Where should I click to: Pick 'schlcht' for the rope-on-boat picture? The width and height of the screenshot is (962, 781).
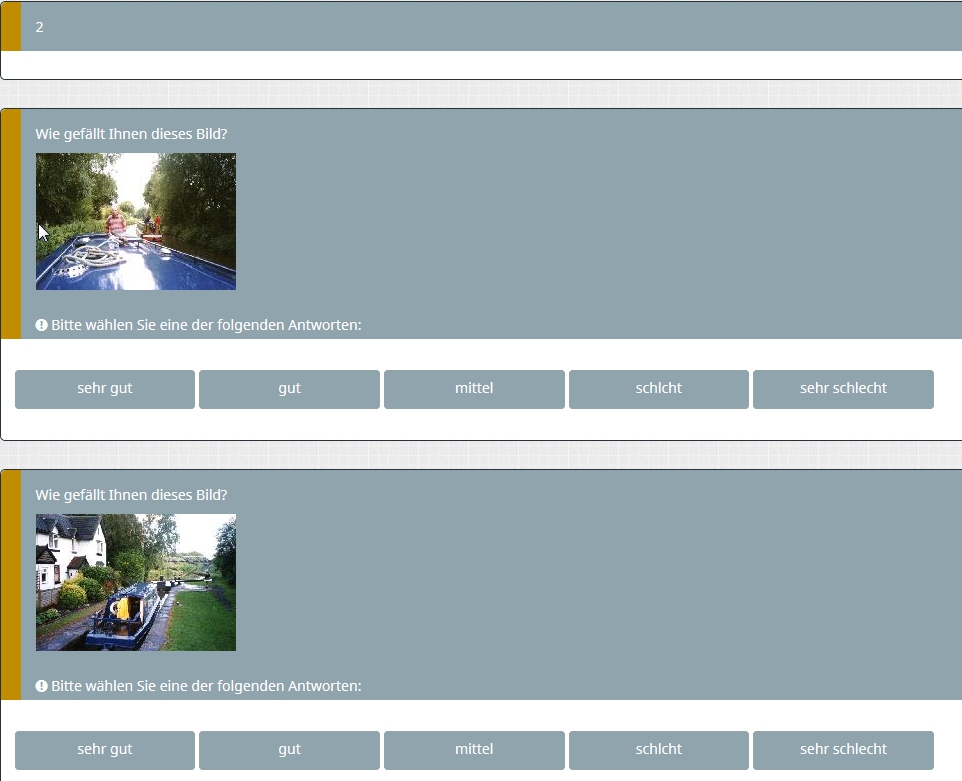point(659,389)
